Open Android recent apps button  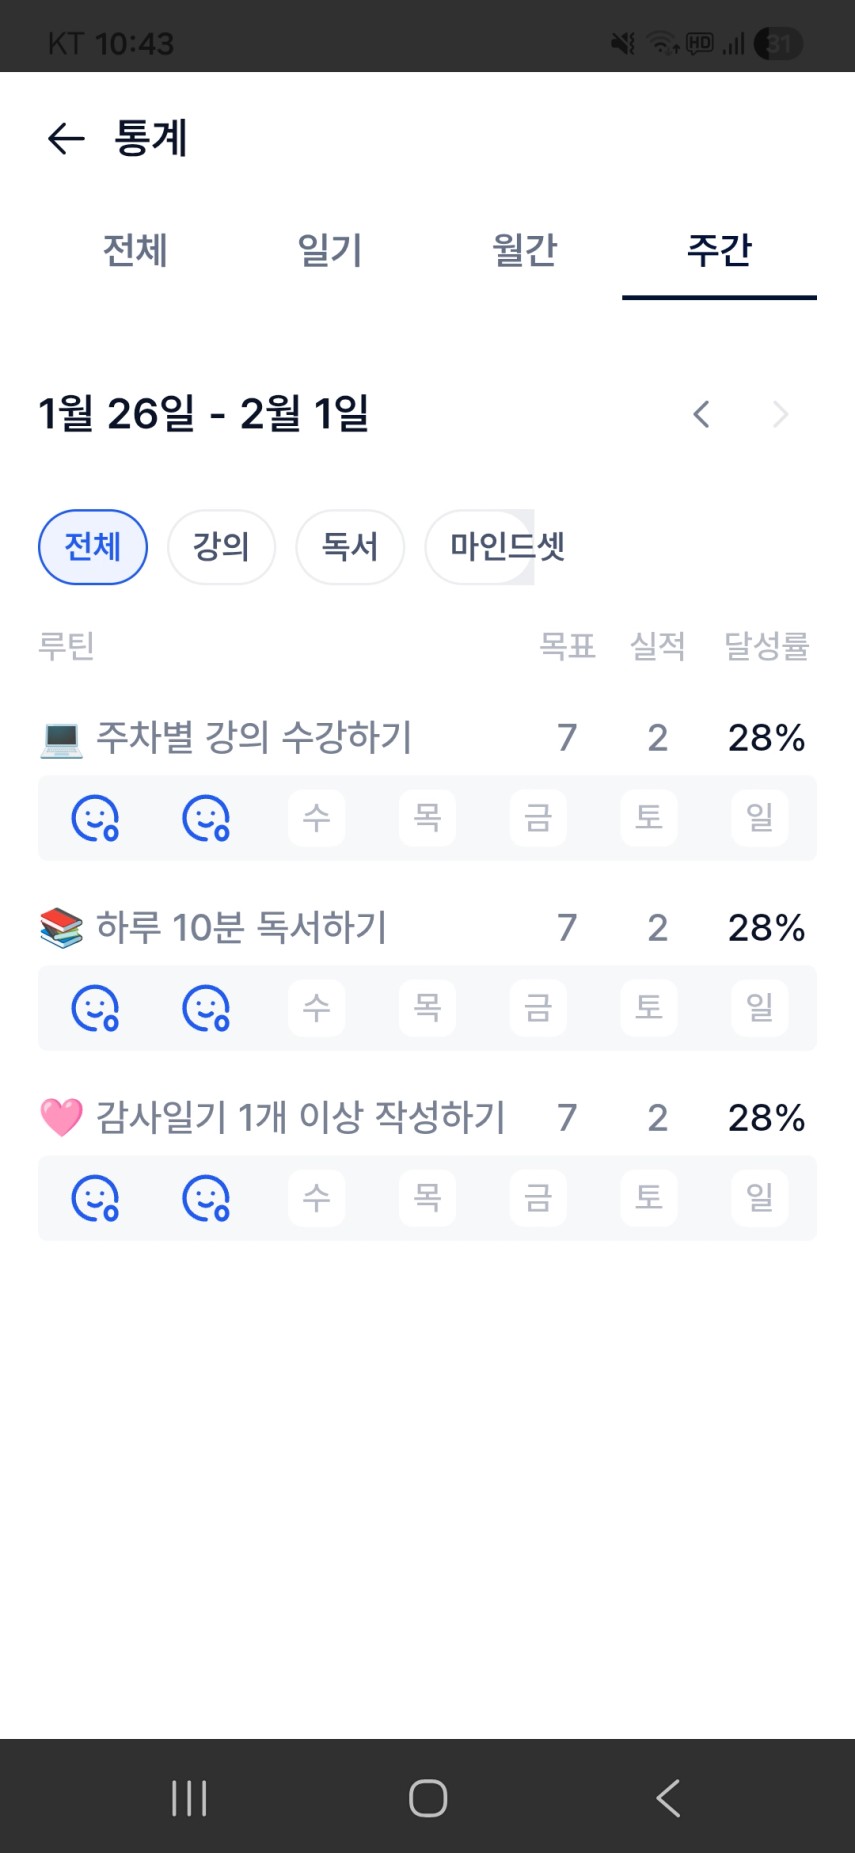pos(188,1797)
